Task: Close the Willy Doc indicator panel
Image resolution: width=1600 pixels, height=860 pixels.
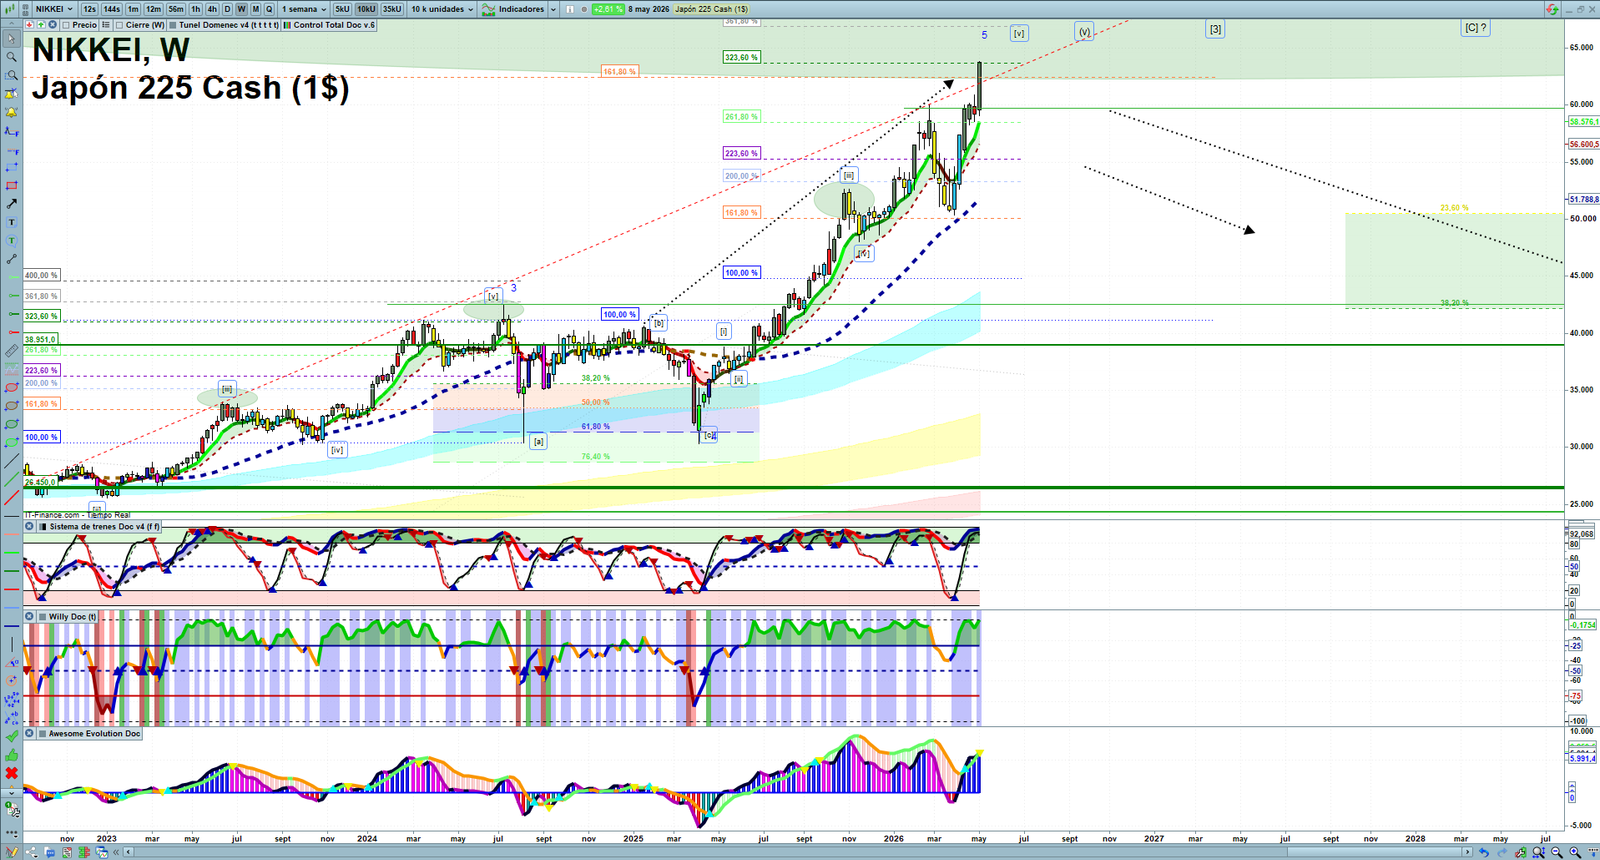Action: pyautogui.click(x=29, y=616)
